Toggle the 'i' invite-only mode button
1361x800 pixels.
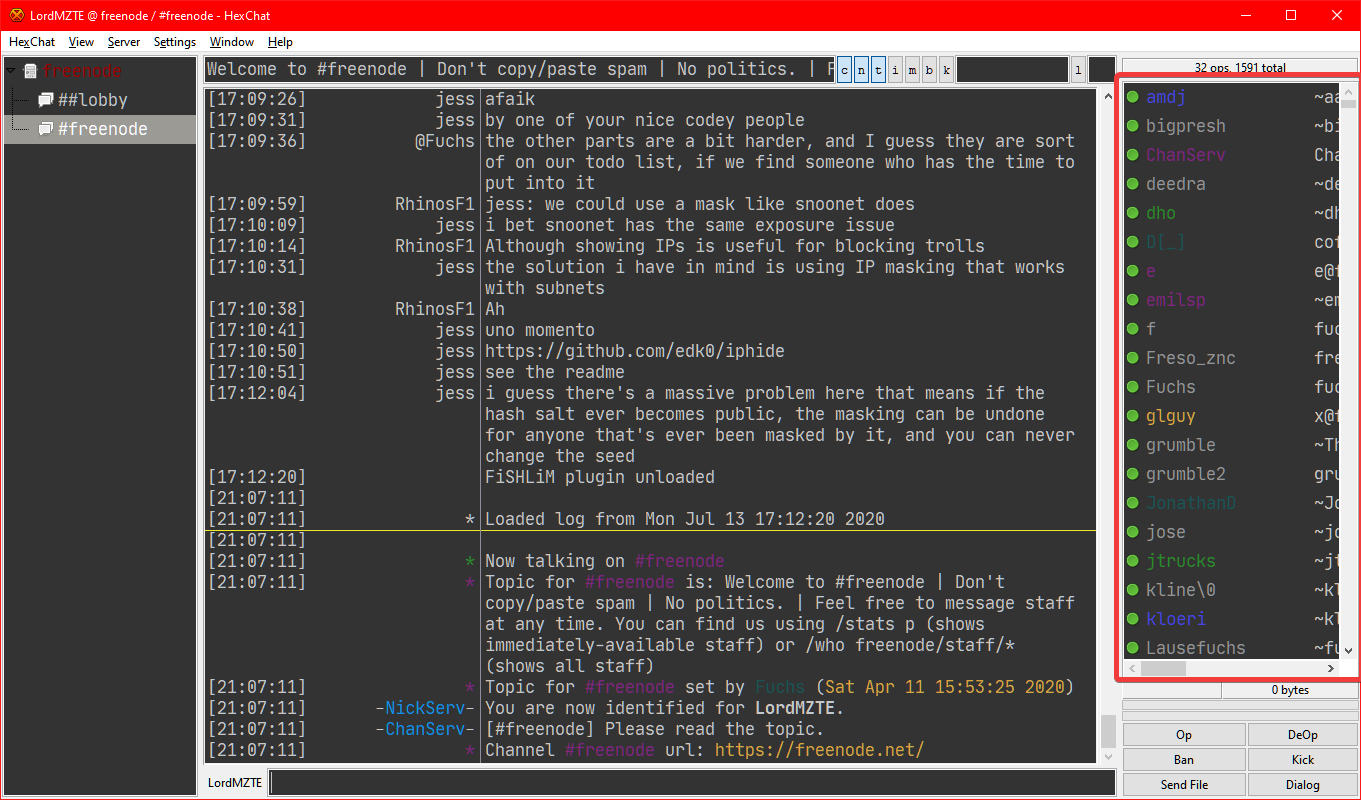[x=895, y=70]
